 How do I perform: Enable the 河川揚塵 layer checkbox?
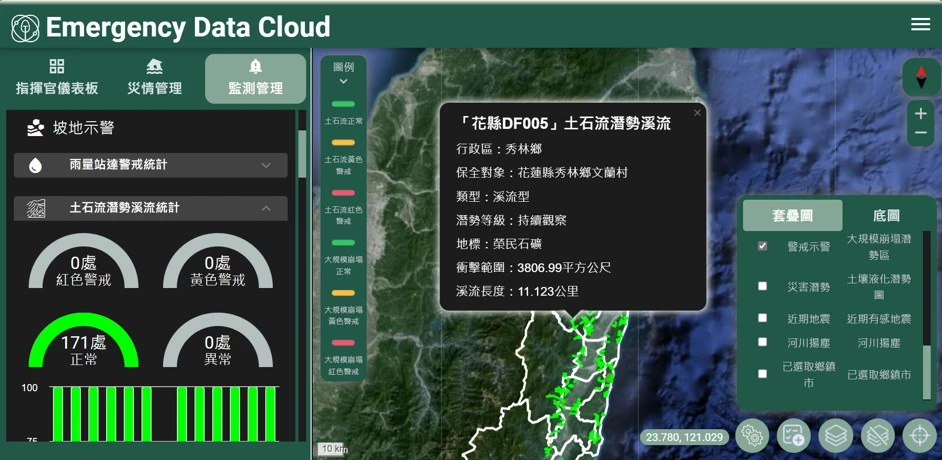[x=762, y=342]
